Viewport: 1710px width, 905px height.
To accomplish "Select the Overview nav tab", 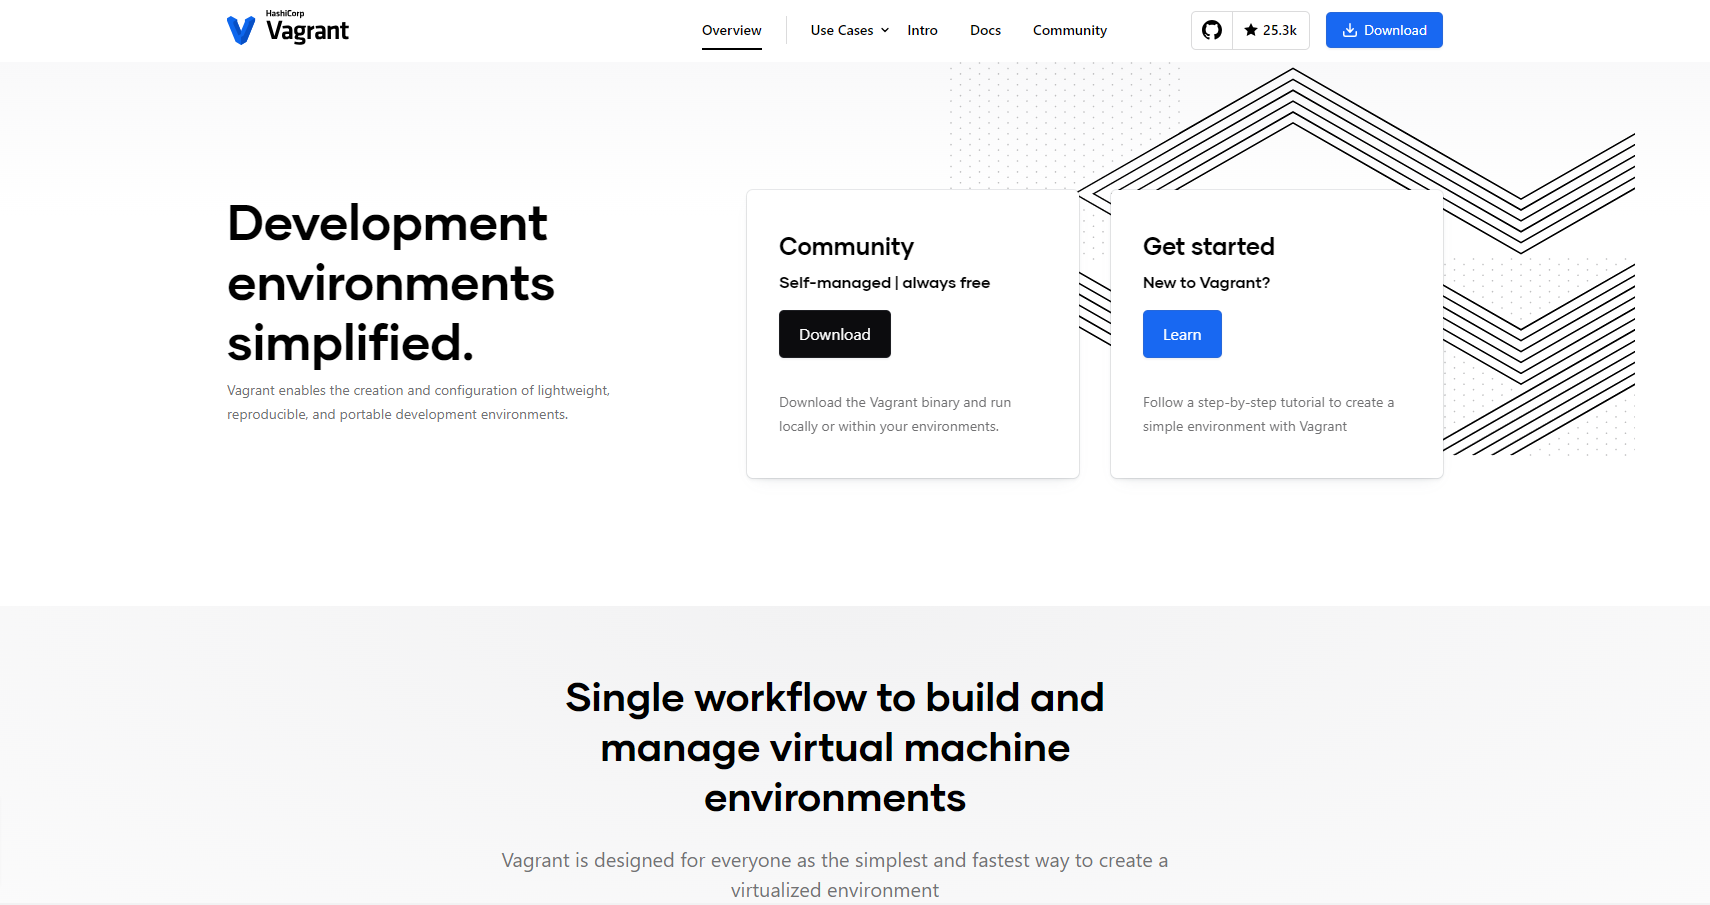I will pos(731,30).
